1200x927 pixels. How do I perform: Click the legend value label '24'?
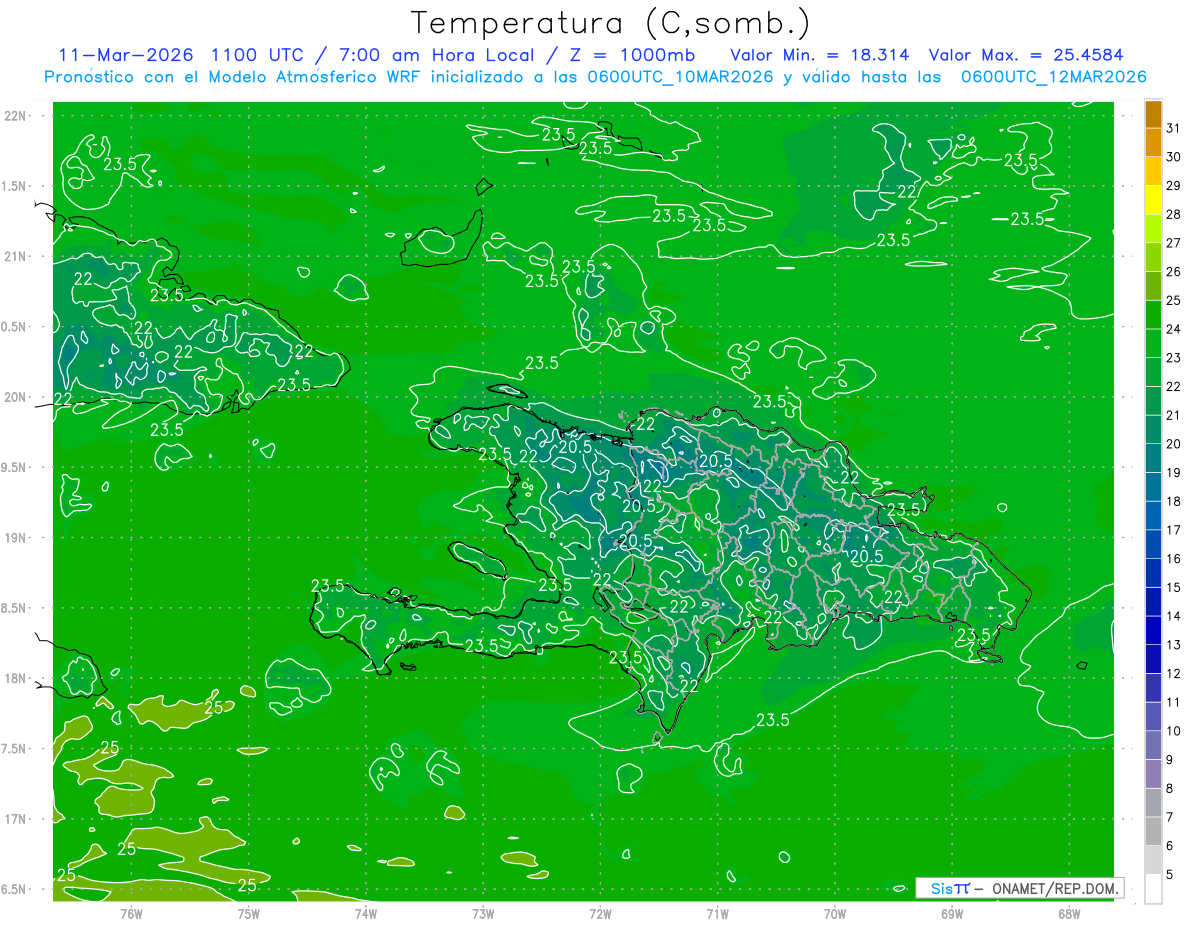coord(1173,329)
